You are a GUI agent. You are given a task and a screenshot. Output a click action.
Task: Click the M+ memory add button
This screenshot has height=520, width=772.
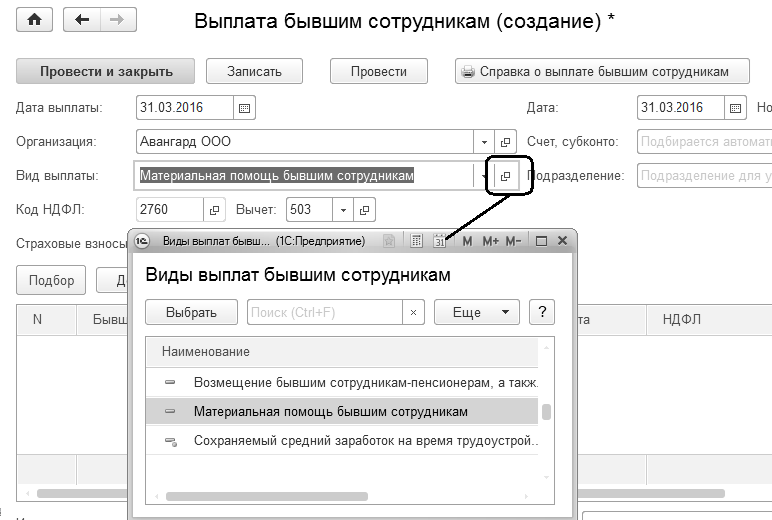pos(490,241)
